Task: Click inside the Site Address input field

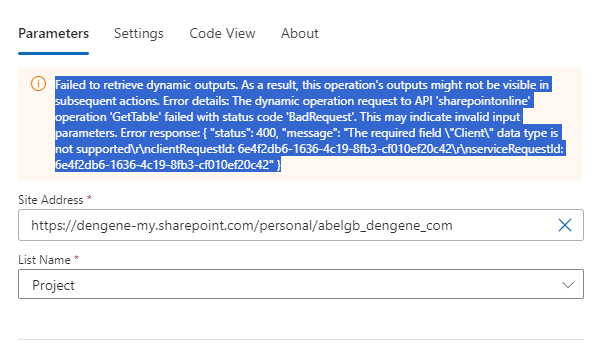Action: coord(301,225)
